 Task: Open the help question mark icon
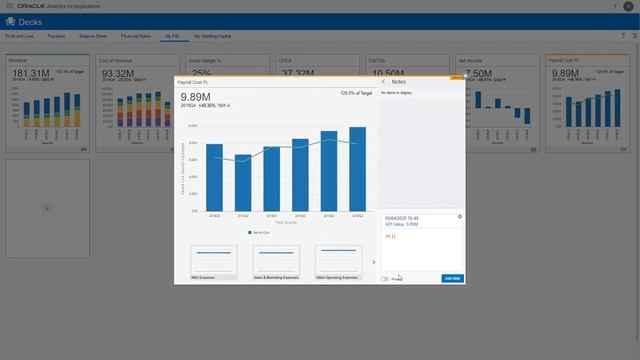615,6
